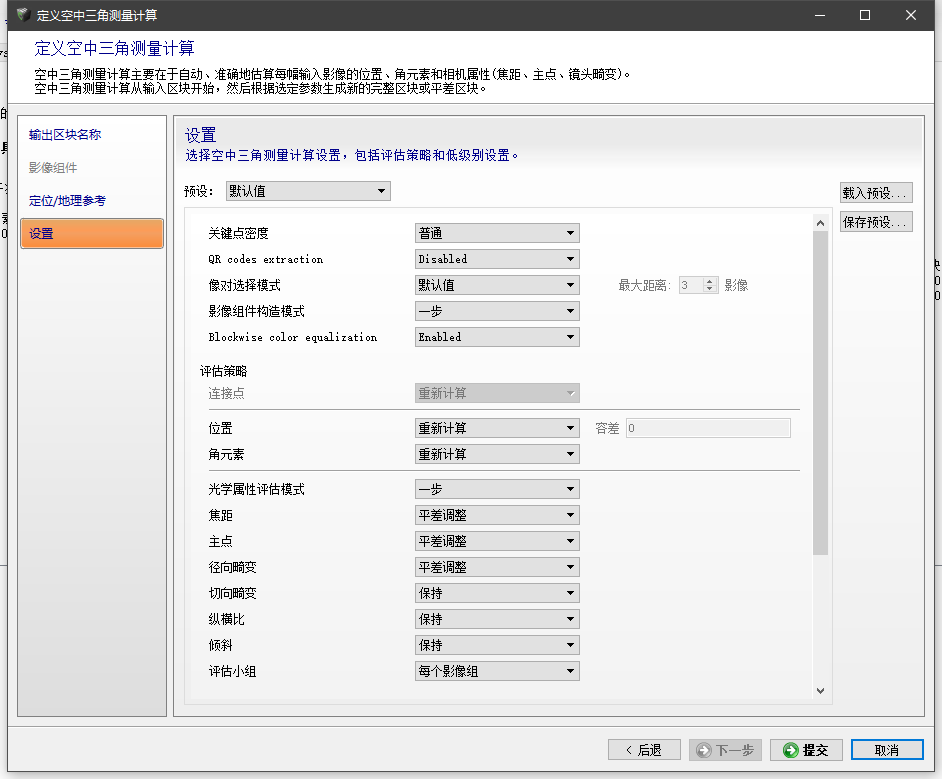Open QR codes extraction dropdown
The image size is (942, 779).
coord(497,259)
